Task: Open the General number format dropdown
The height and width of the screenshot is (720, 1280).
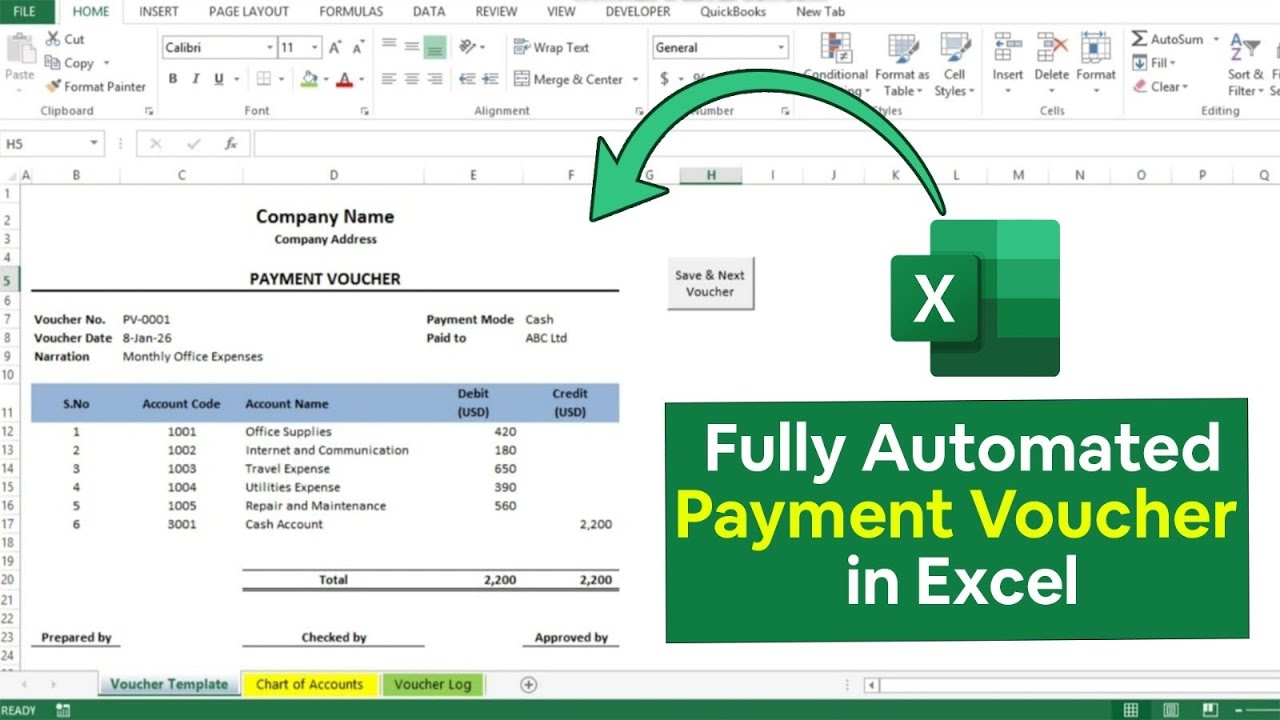Action: [781, 47]
